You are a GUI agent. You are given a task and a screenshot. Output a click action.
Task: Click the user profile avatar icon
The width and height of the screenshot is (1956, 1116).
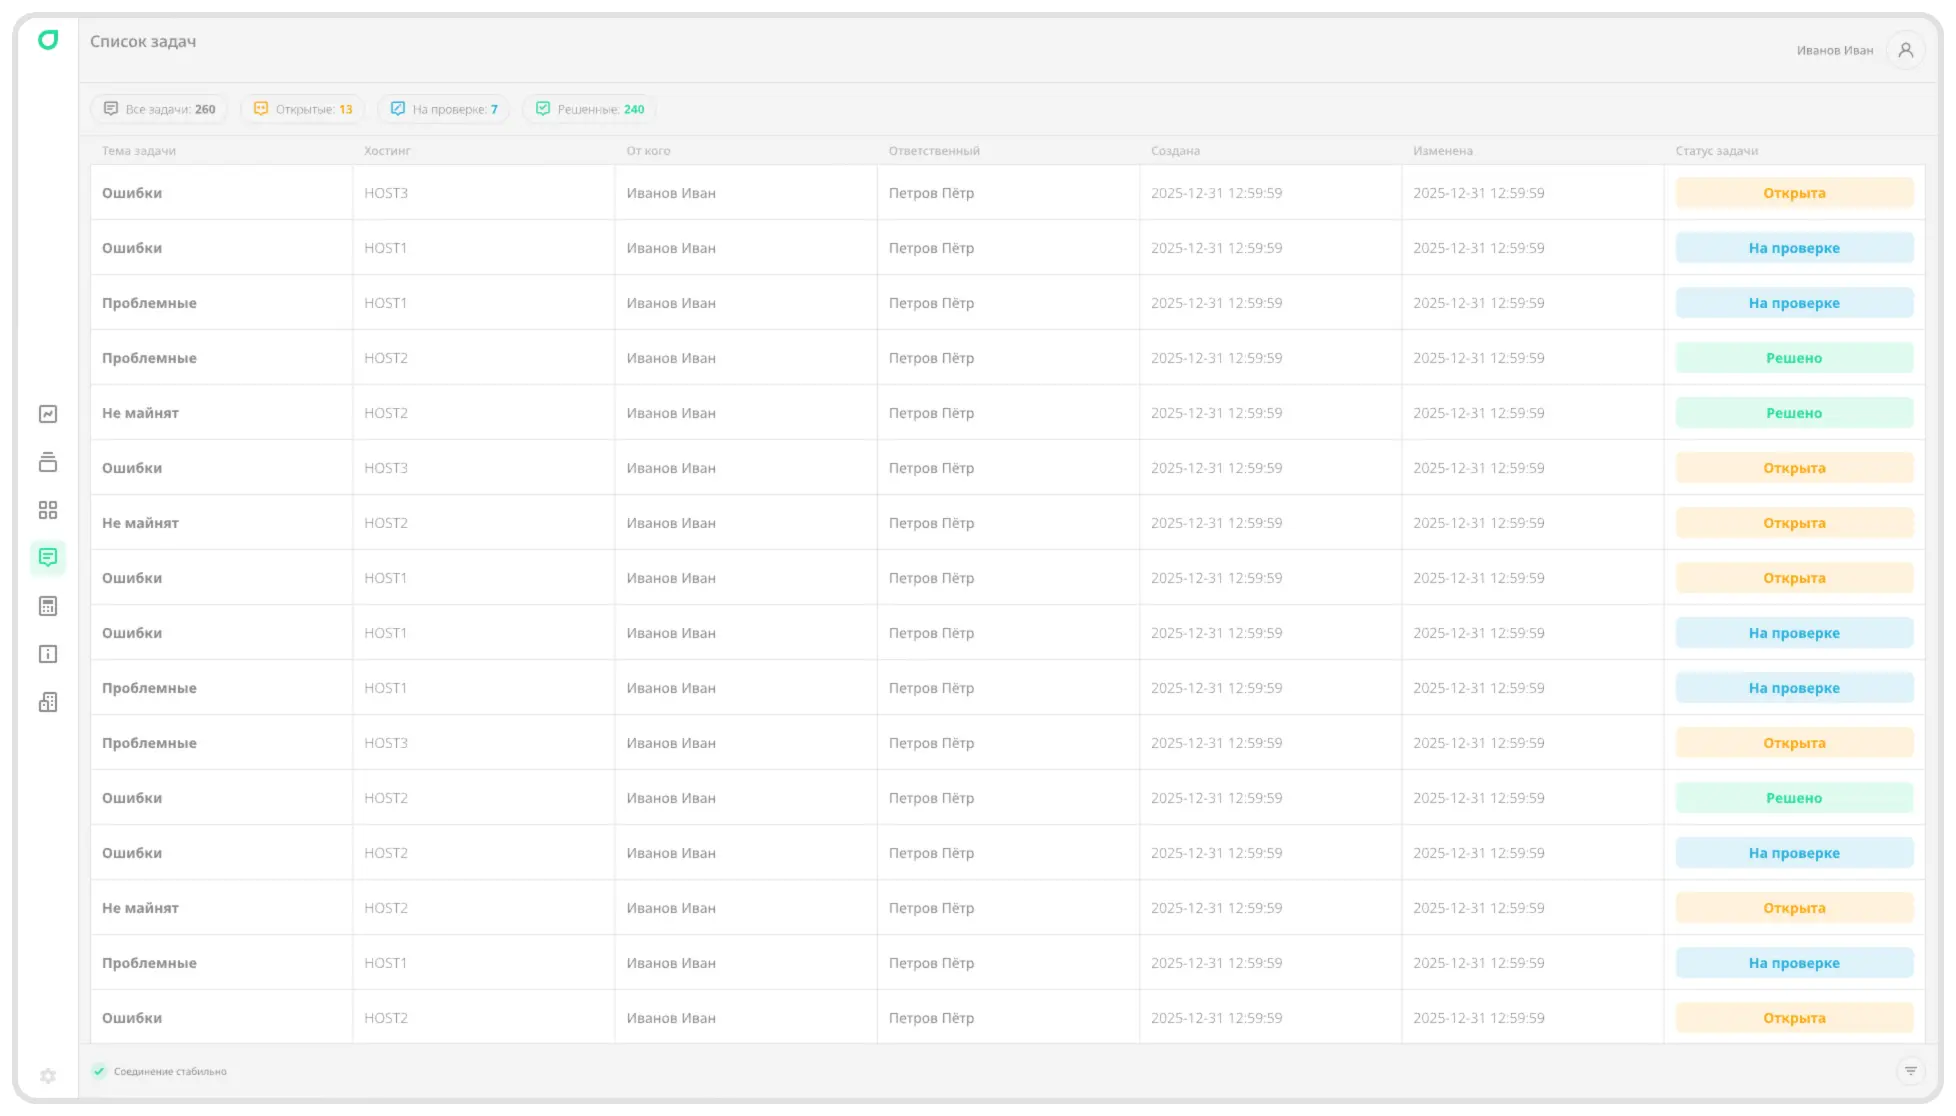click(1905, 50)
